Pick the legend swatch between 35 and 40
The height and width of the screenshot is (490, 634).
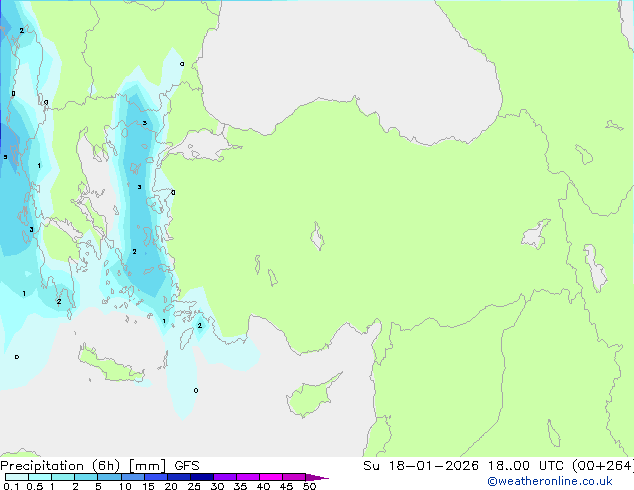click(248, 477)
